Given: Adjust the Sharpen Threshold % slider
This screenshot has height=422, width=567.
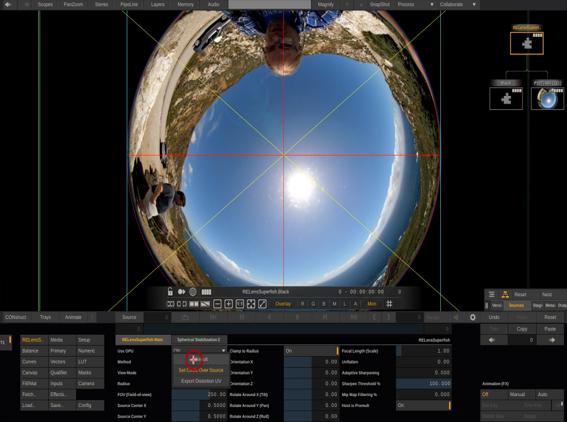Looking at the screenshot, I should [423, 384].
